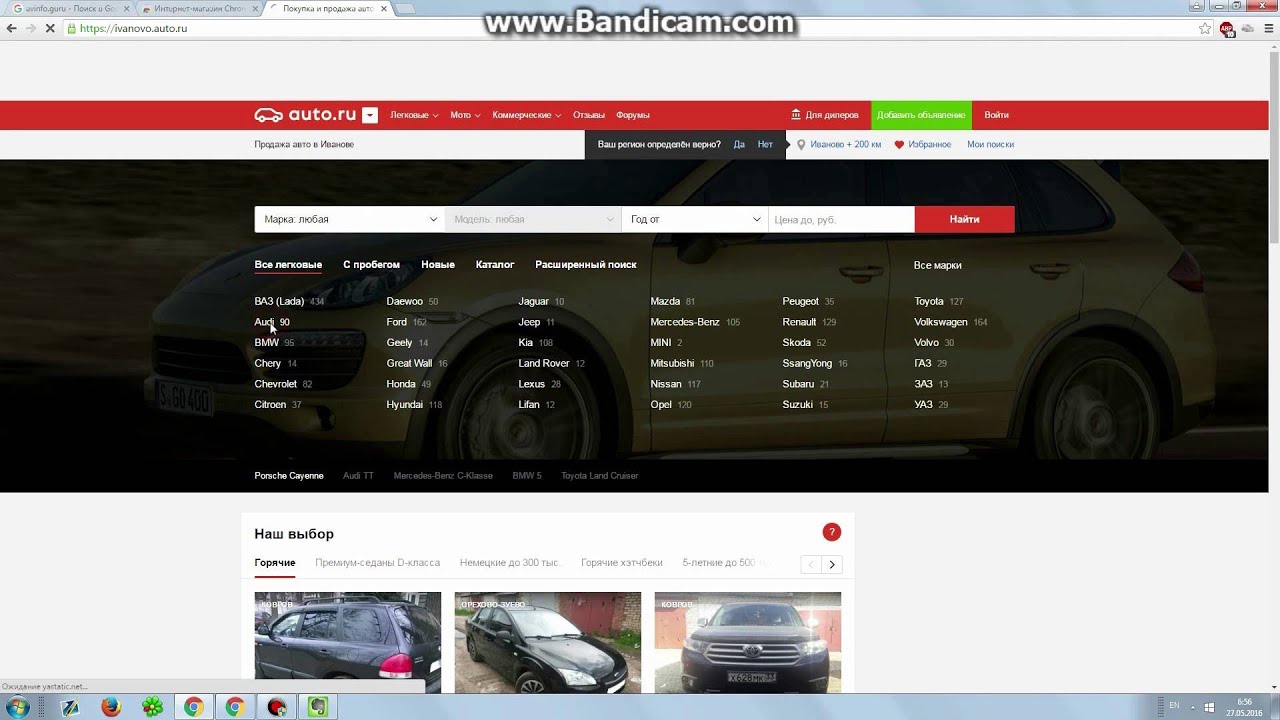1280x720 pixels.
Task: Choose the Audi brand link
Action: click(264, 322)
